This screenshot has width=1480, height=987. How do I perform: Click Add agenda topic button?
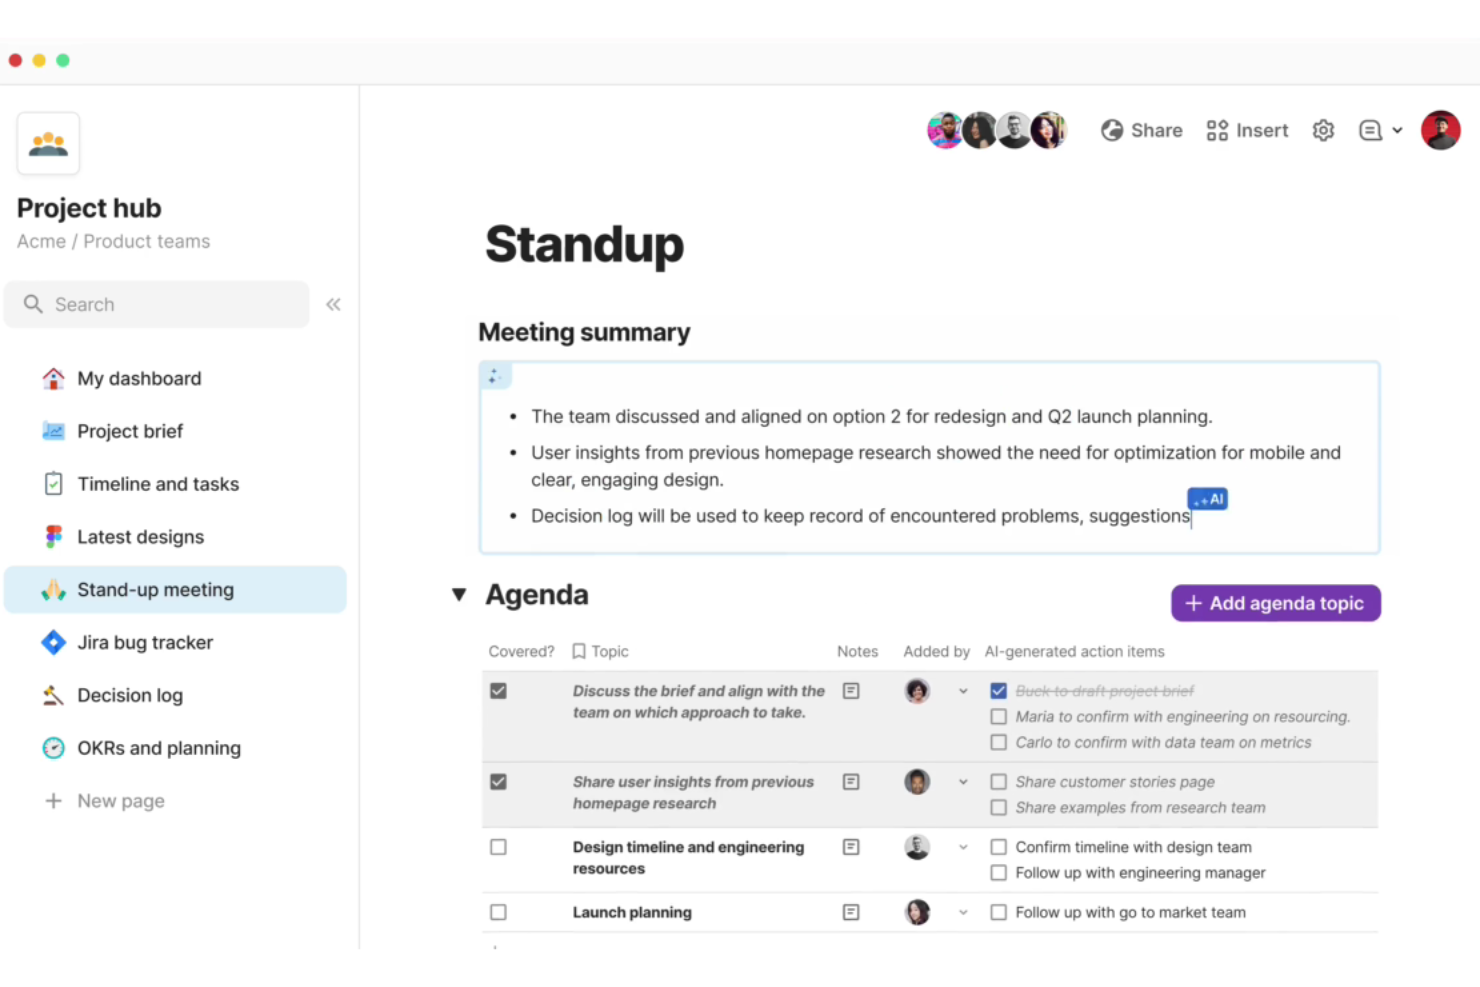1276,603
